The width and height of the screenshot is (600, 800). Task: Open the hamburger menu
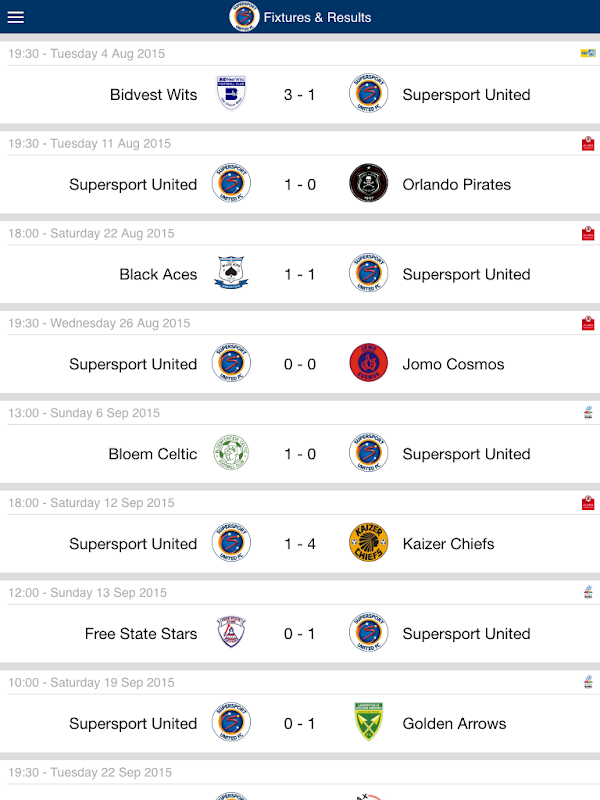tap(15, 17)
